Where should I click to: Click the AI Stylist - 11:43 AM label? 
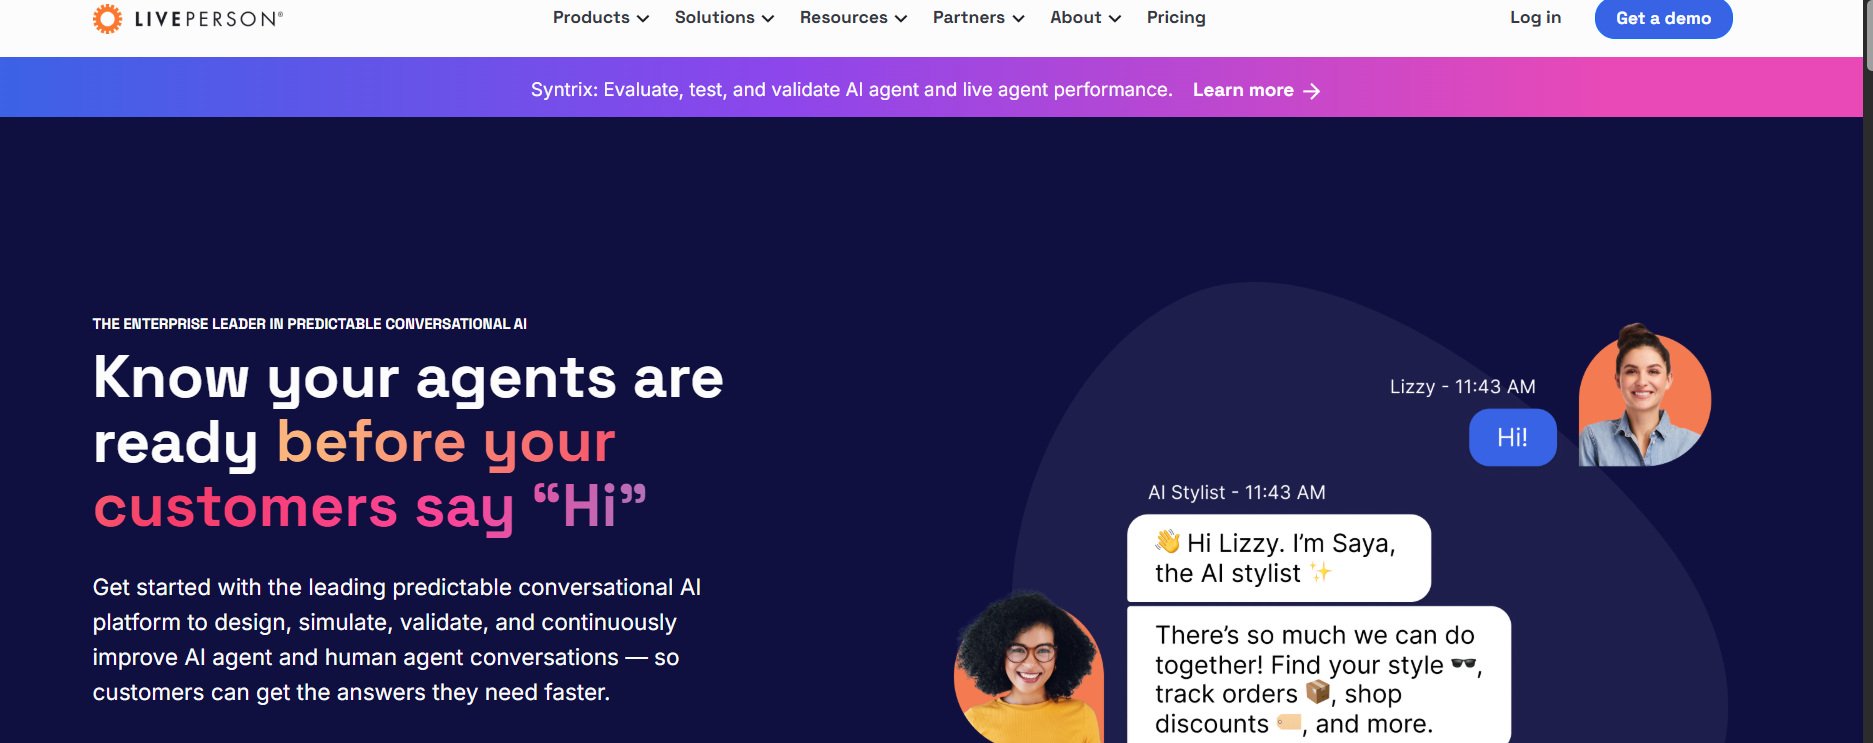click(x=1237, y=492)
